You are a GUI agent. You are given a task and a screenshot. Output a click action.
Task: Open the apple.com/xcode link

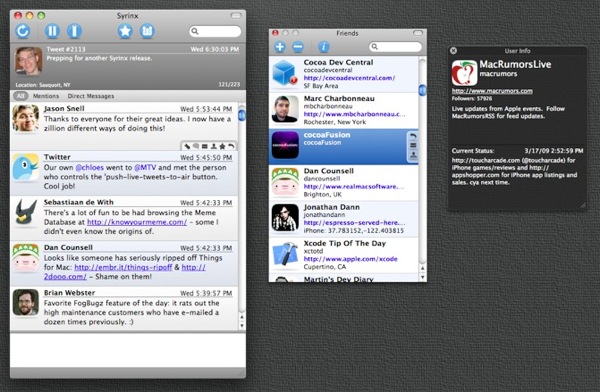[351, 259]
